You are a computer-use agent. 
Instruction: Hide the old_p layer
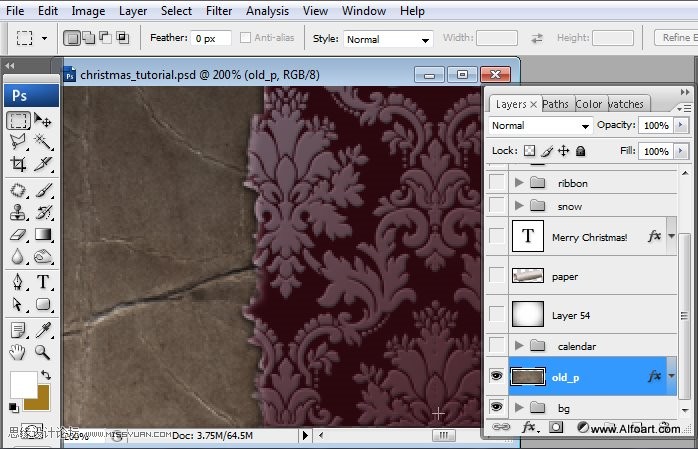pos(496,377)
